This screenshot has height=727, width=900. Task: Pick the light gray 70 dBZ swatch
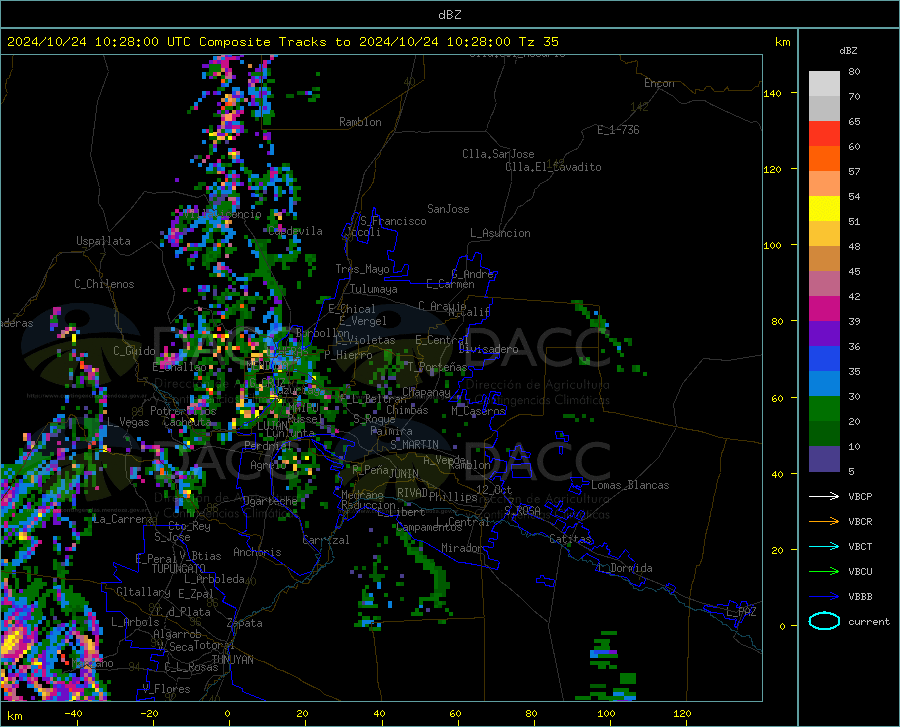(x=824, y=84)
